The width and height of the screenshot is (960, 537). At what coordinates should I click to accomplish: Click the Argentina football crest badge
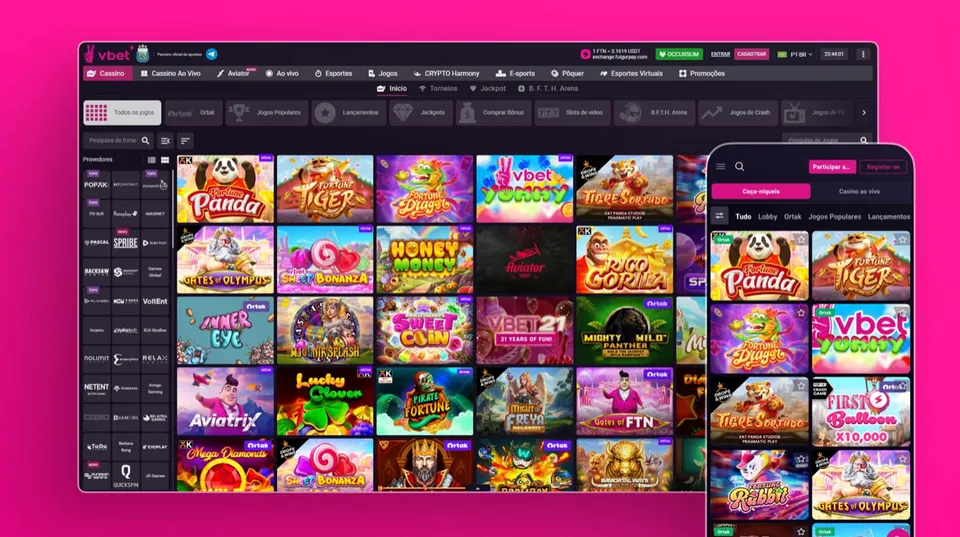pos(143,54)
